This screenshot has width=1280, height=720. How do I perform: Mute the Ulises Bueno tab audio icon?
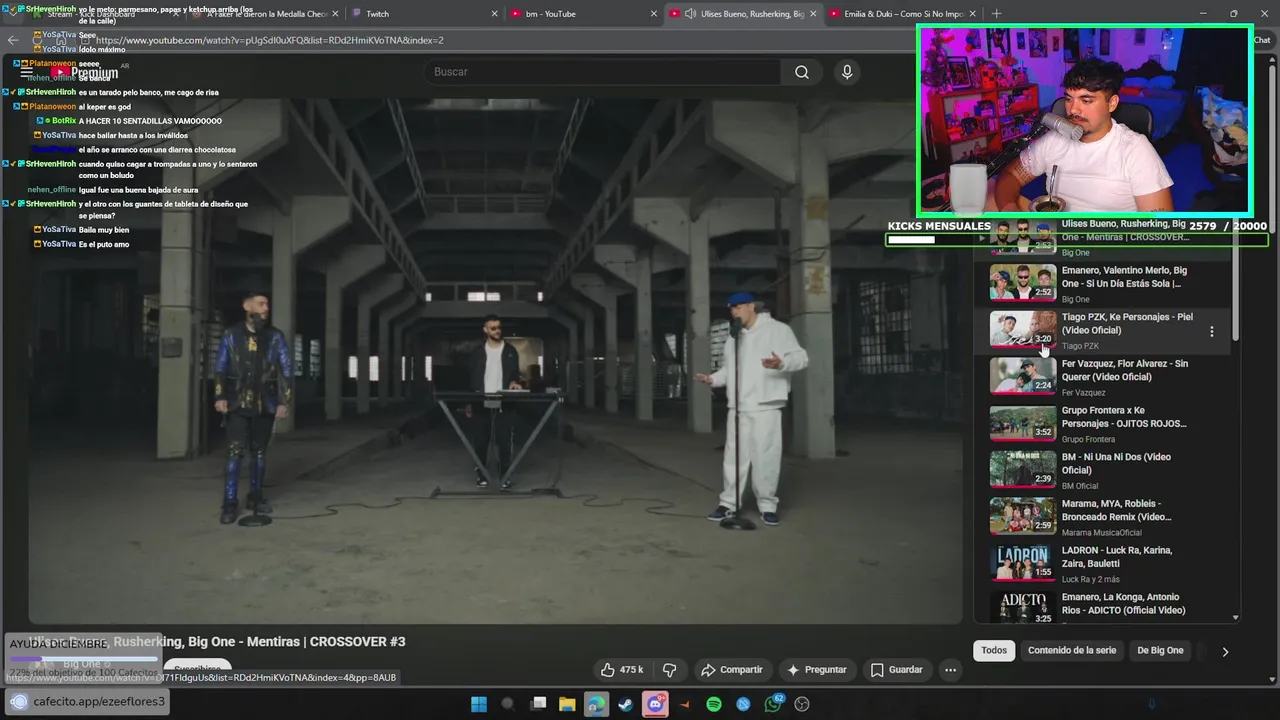690,14
